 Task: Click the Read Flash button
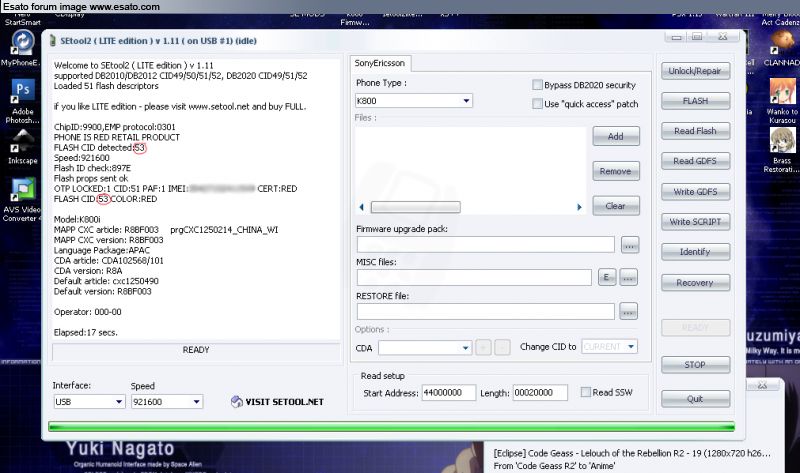click(x=695, y=131)
